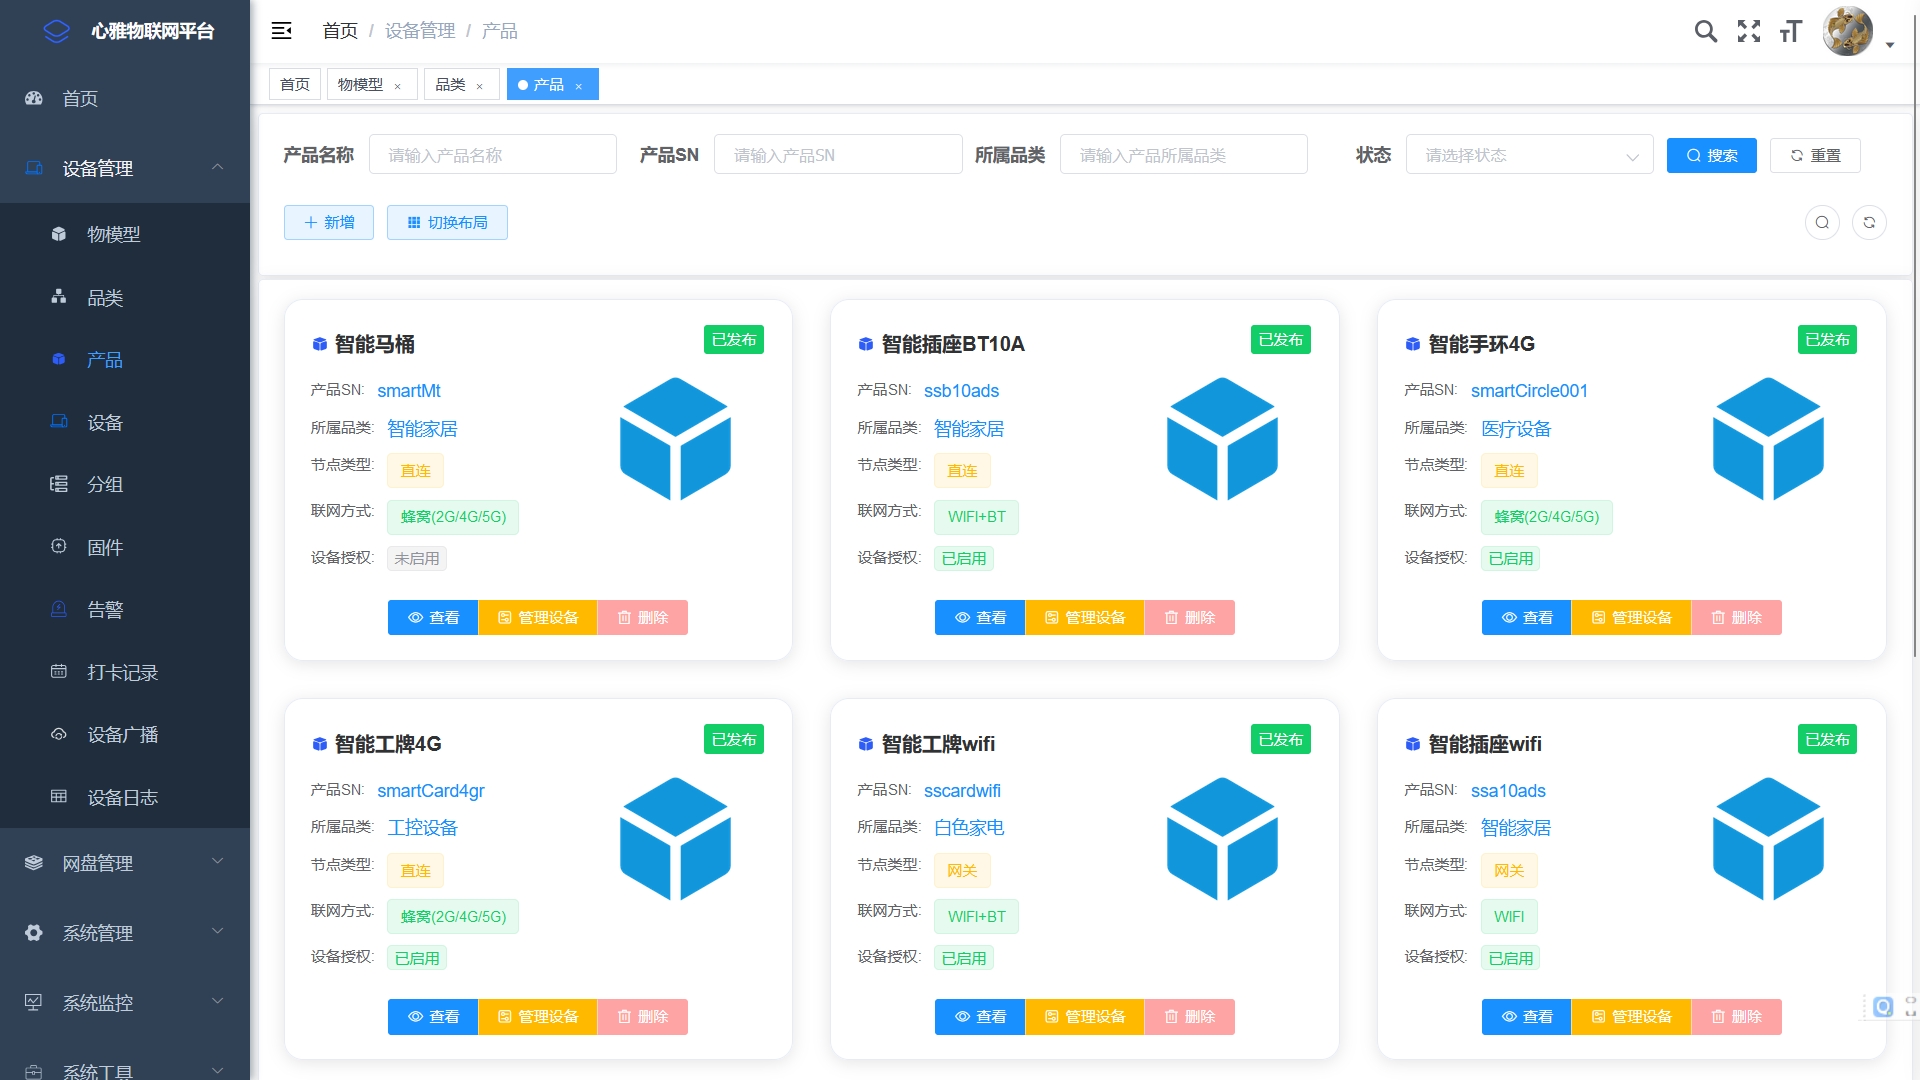Enter fullscreen using the expand icon
Screen dimensions: 1920x1080
[x=1748, y=31]
